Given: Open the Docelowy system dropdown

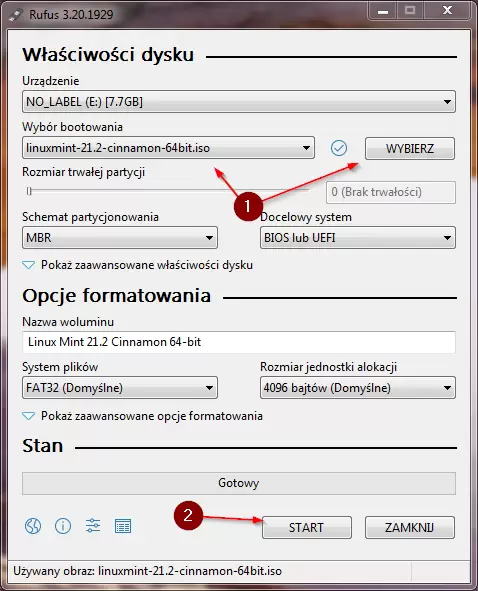Looking at the screenshot, I should click(x=358, y=238).
